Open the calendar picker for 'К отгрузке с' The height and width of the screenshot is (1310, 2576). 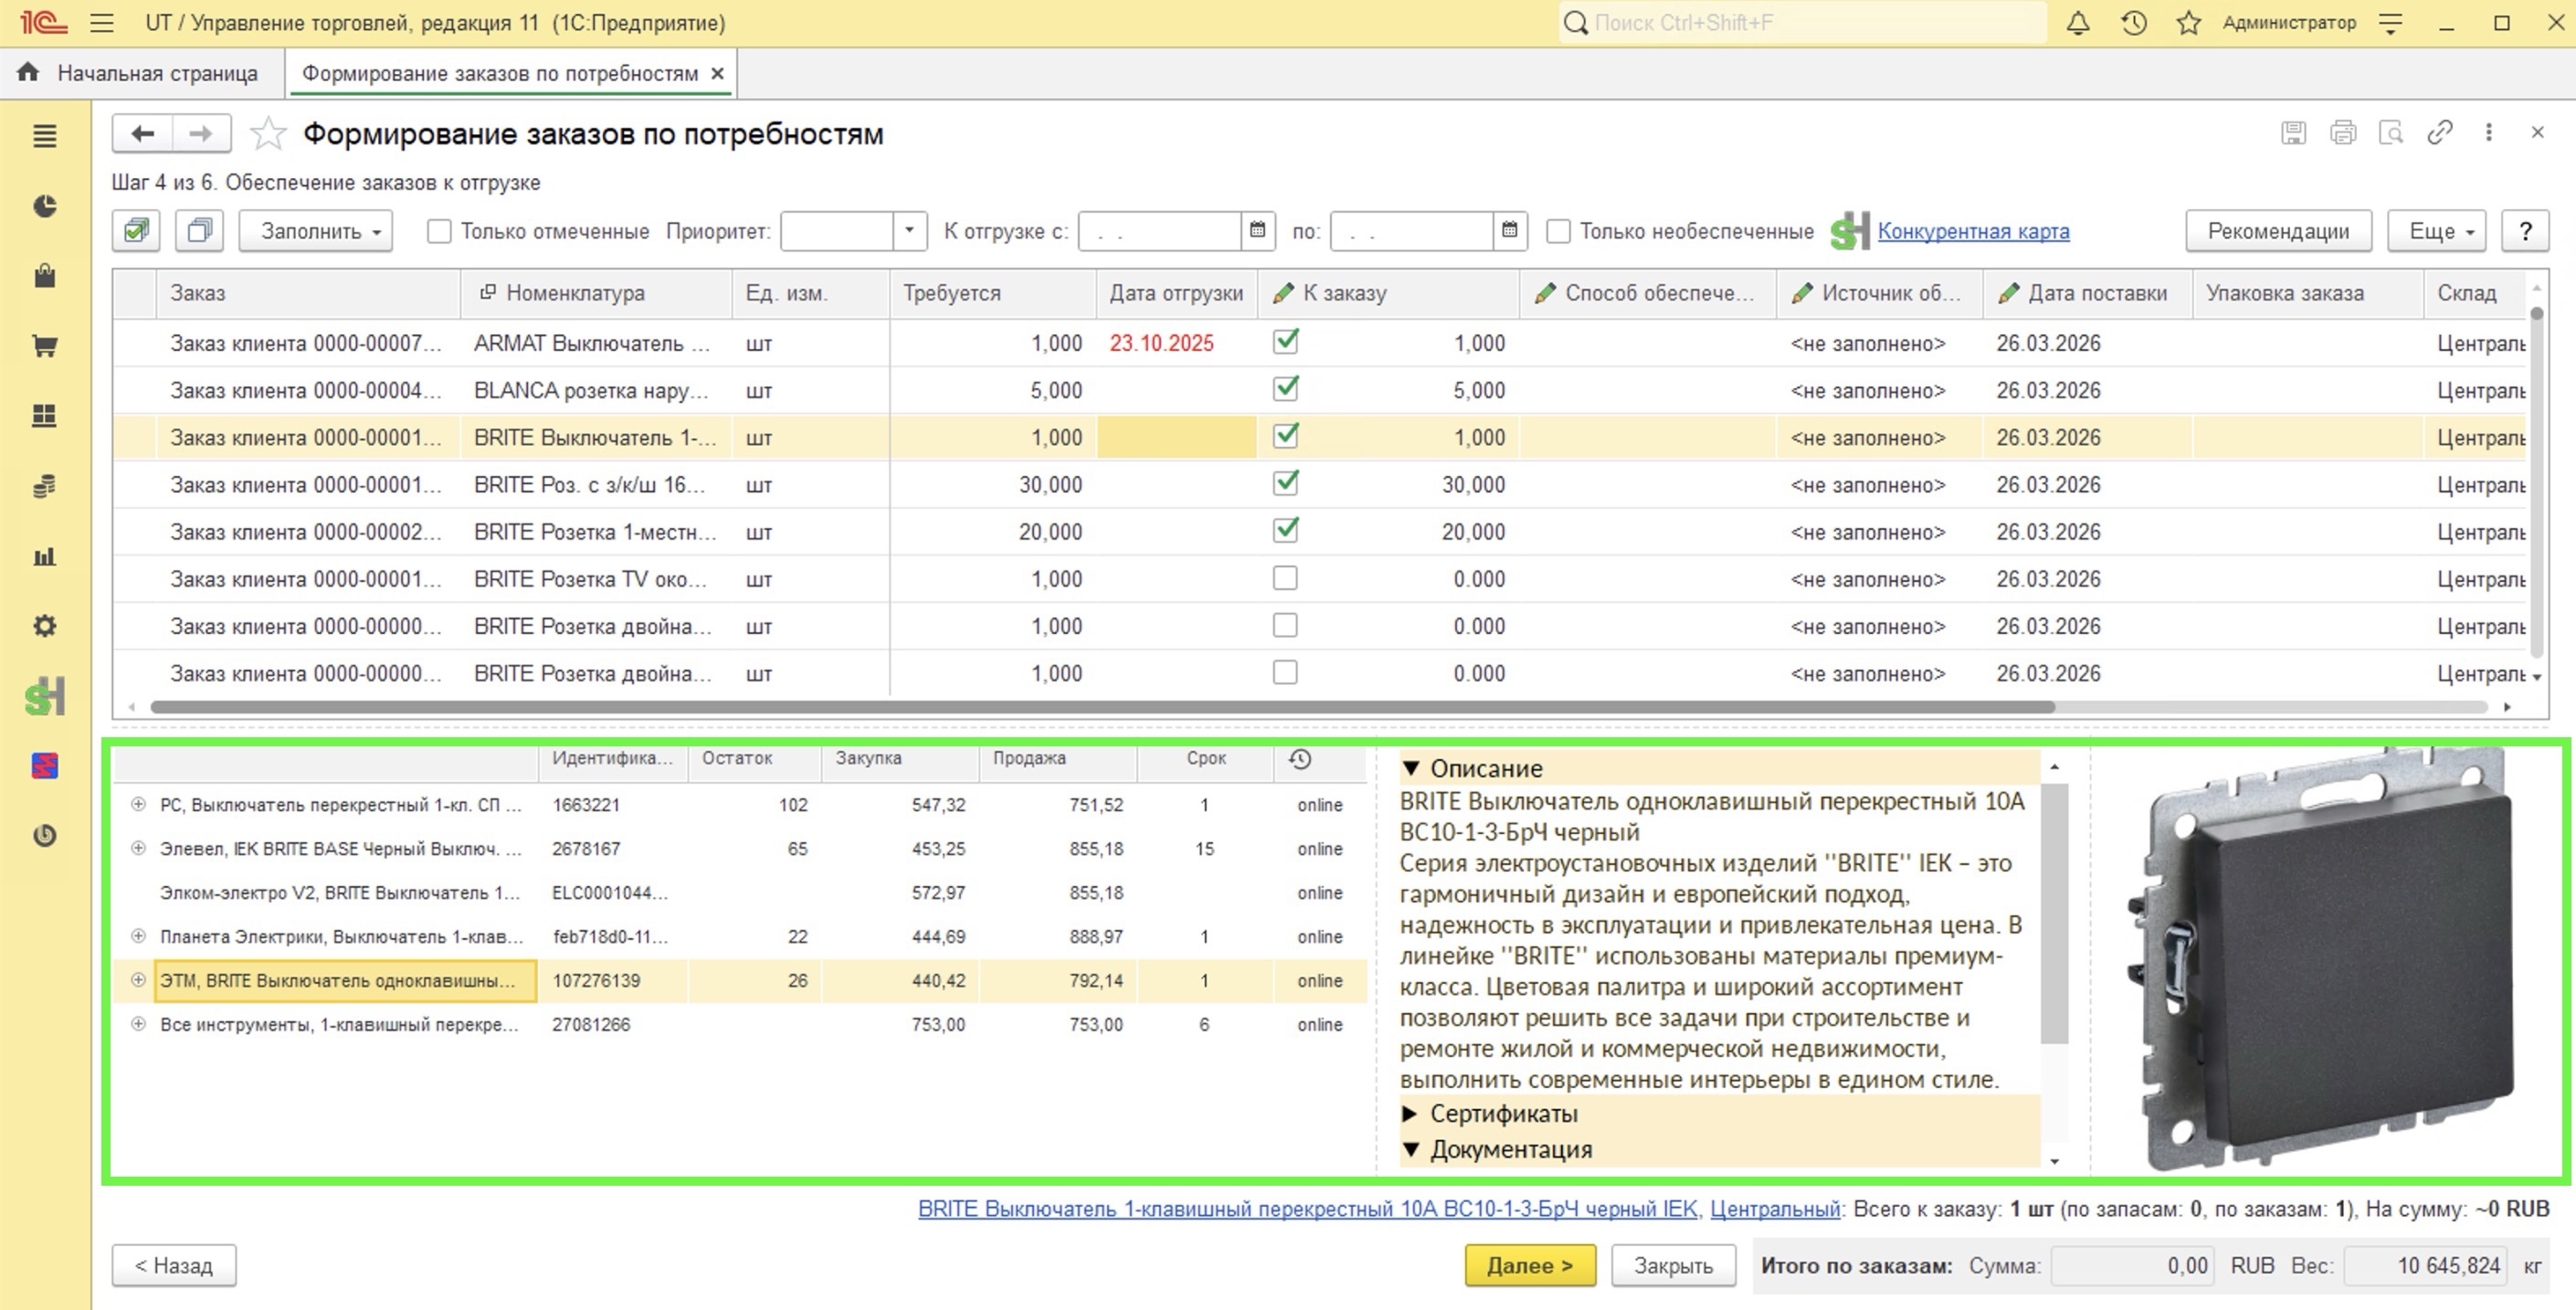point(1257,231)
